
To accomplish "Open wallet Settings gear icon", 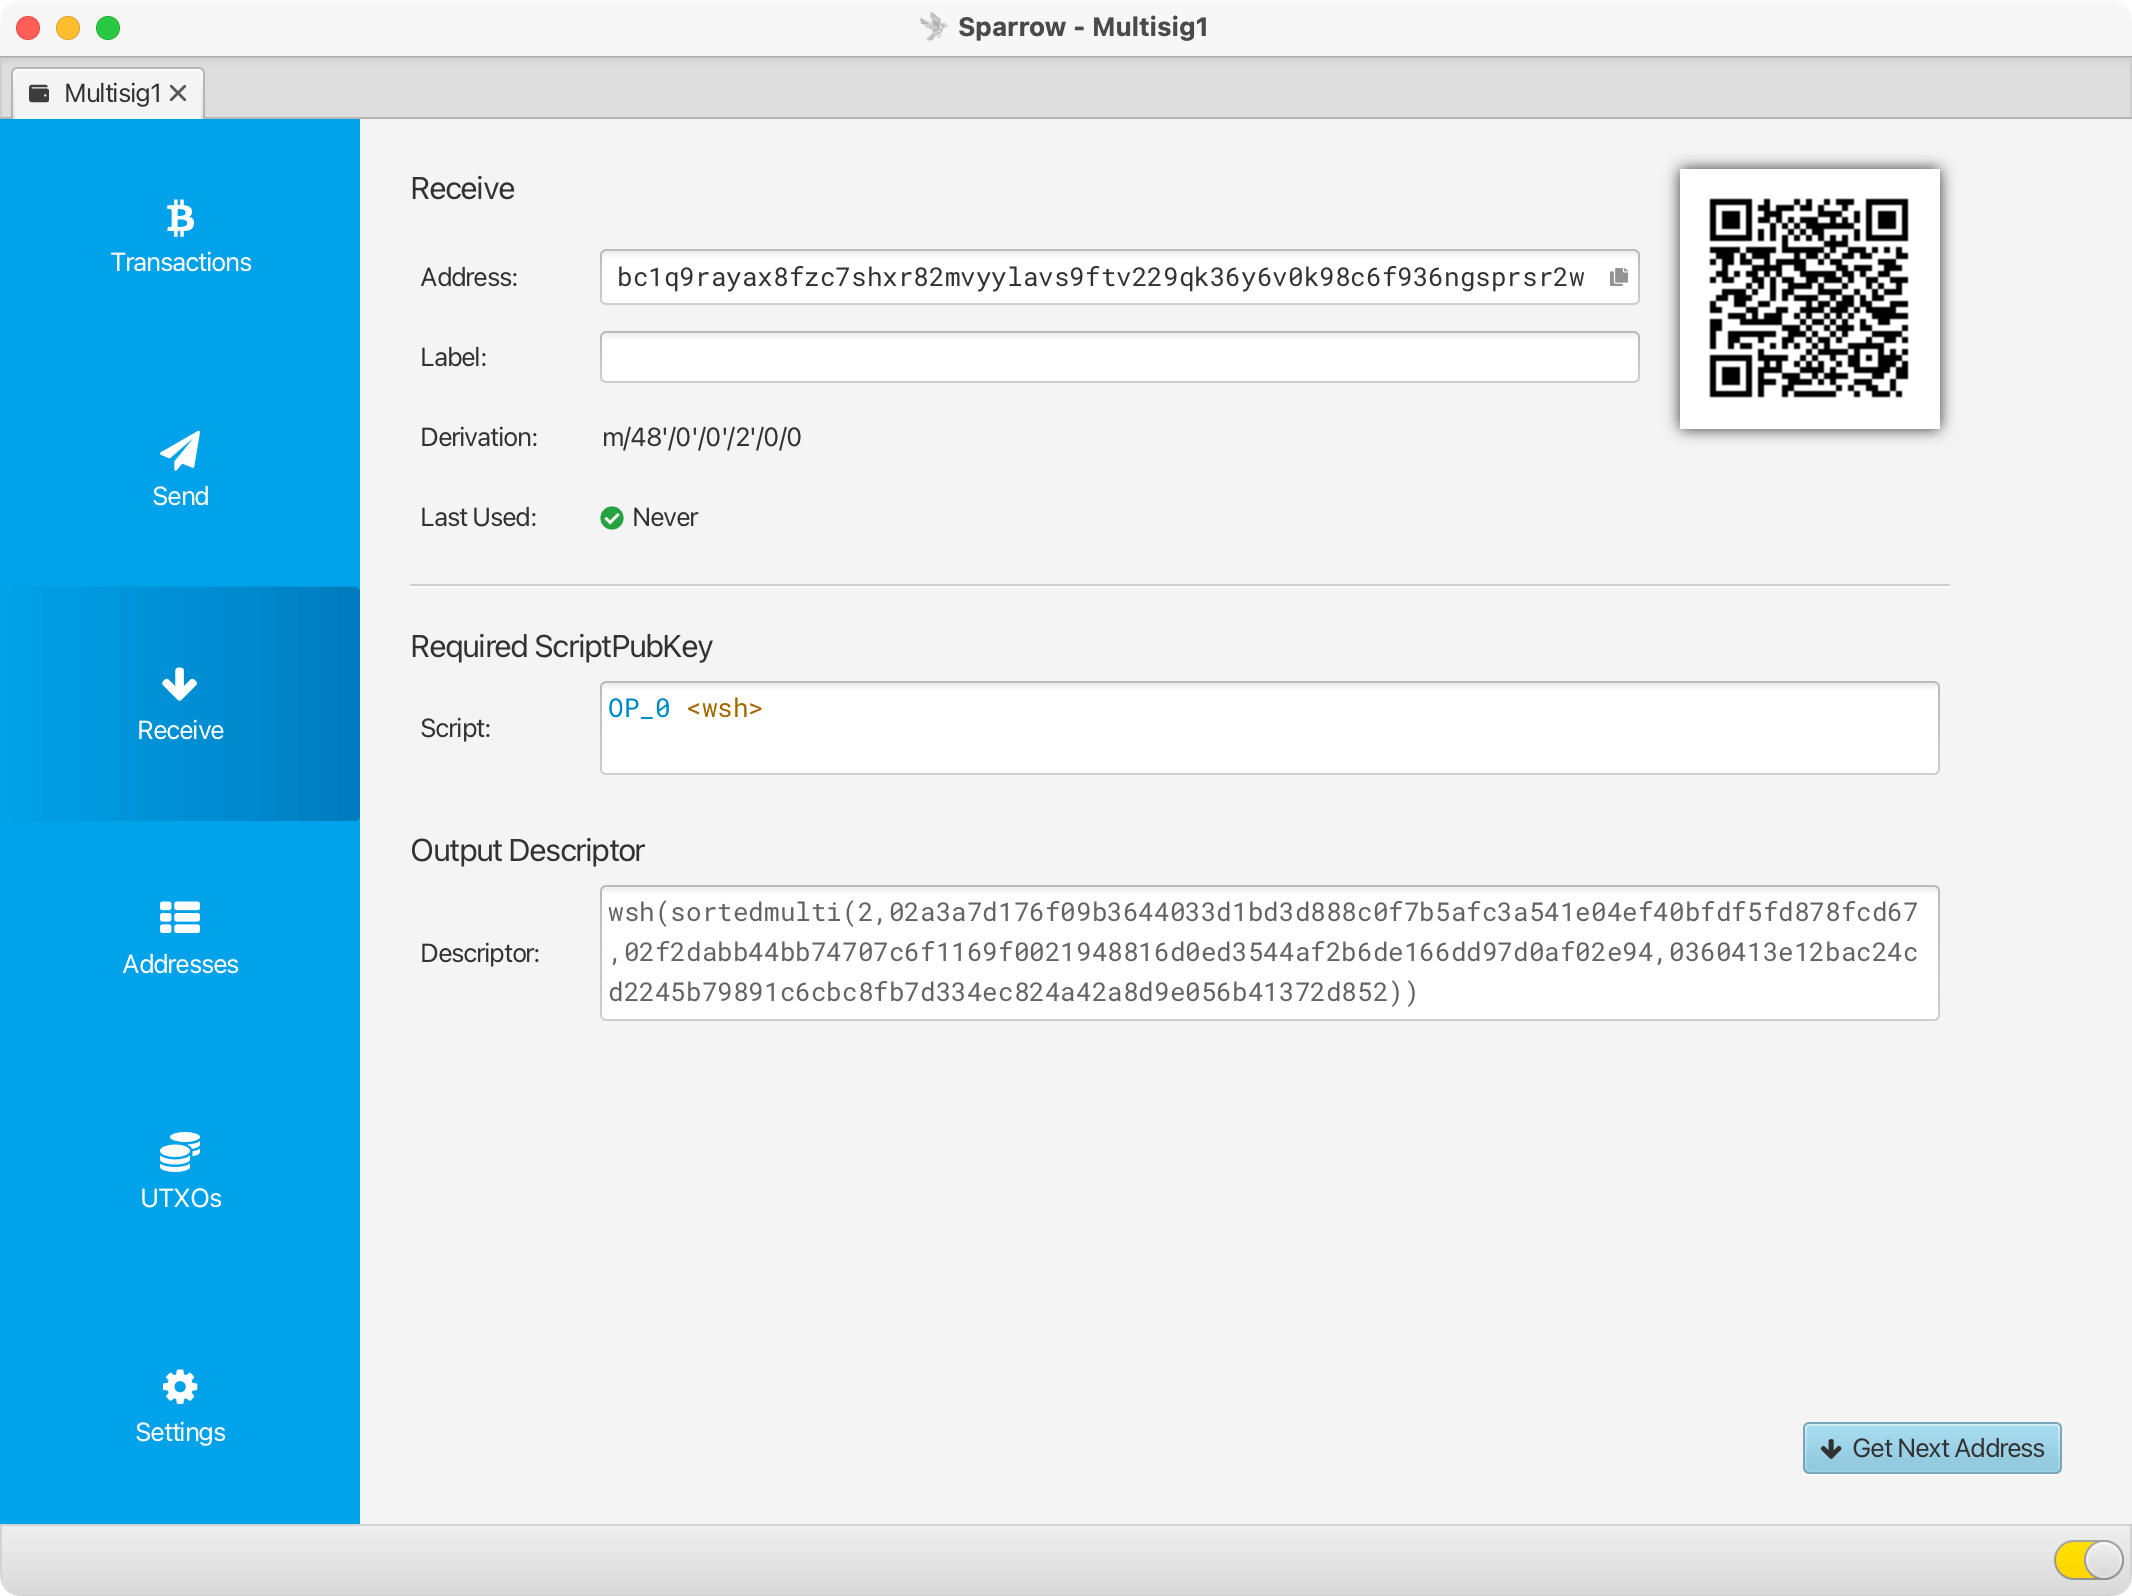I will pyautogui.click(x=180, y=1386).
